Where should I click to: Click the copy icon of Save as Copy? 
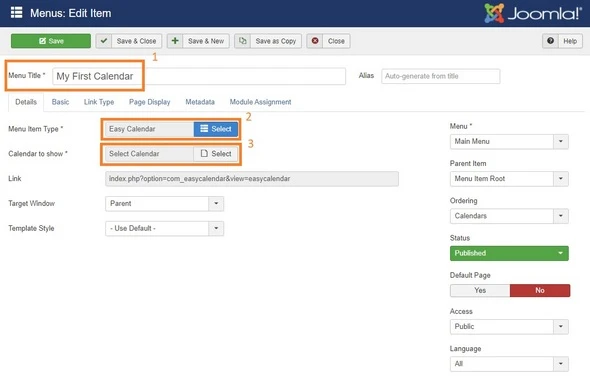coord(243,41)
